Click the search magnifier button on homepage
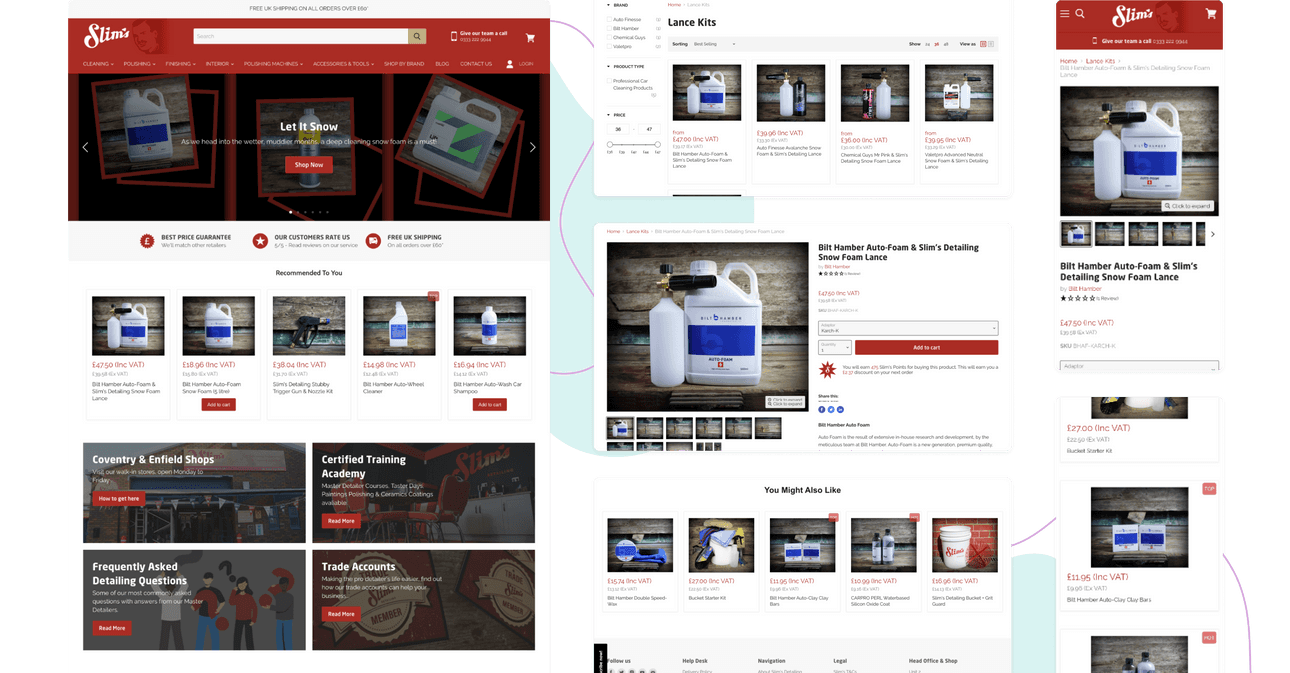This screenshot has width=1290, height=673. pyautogui.click(x=417, y=37)
